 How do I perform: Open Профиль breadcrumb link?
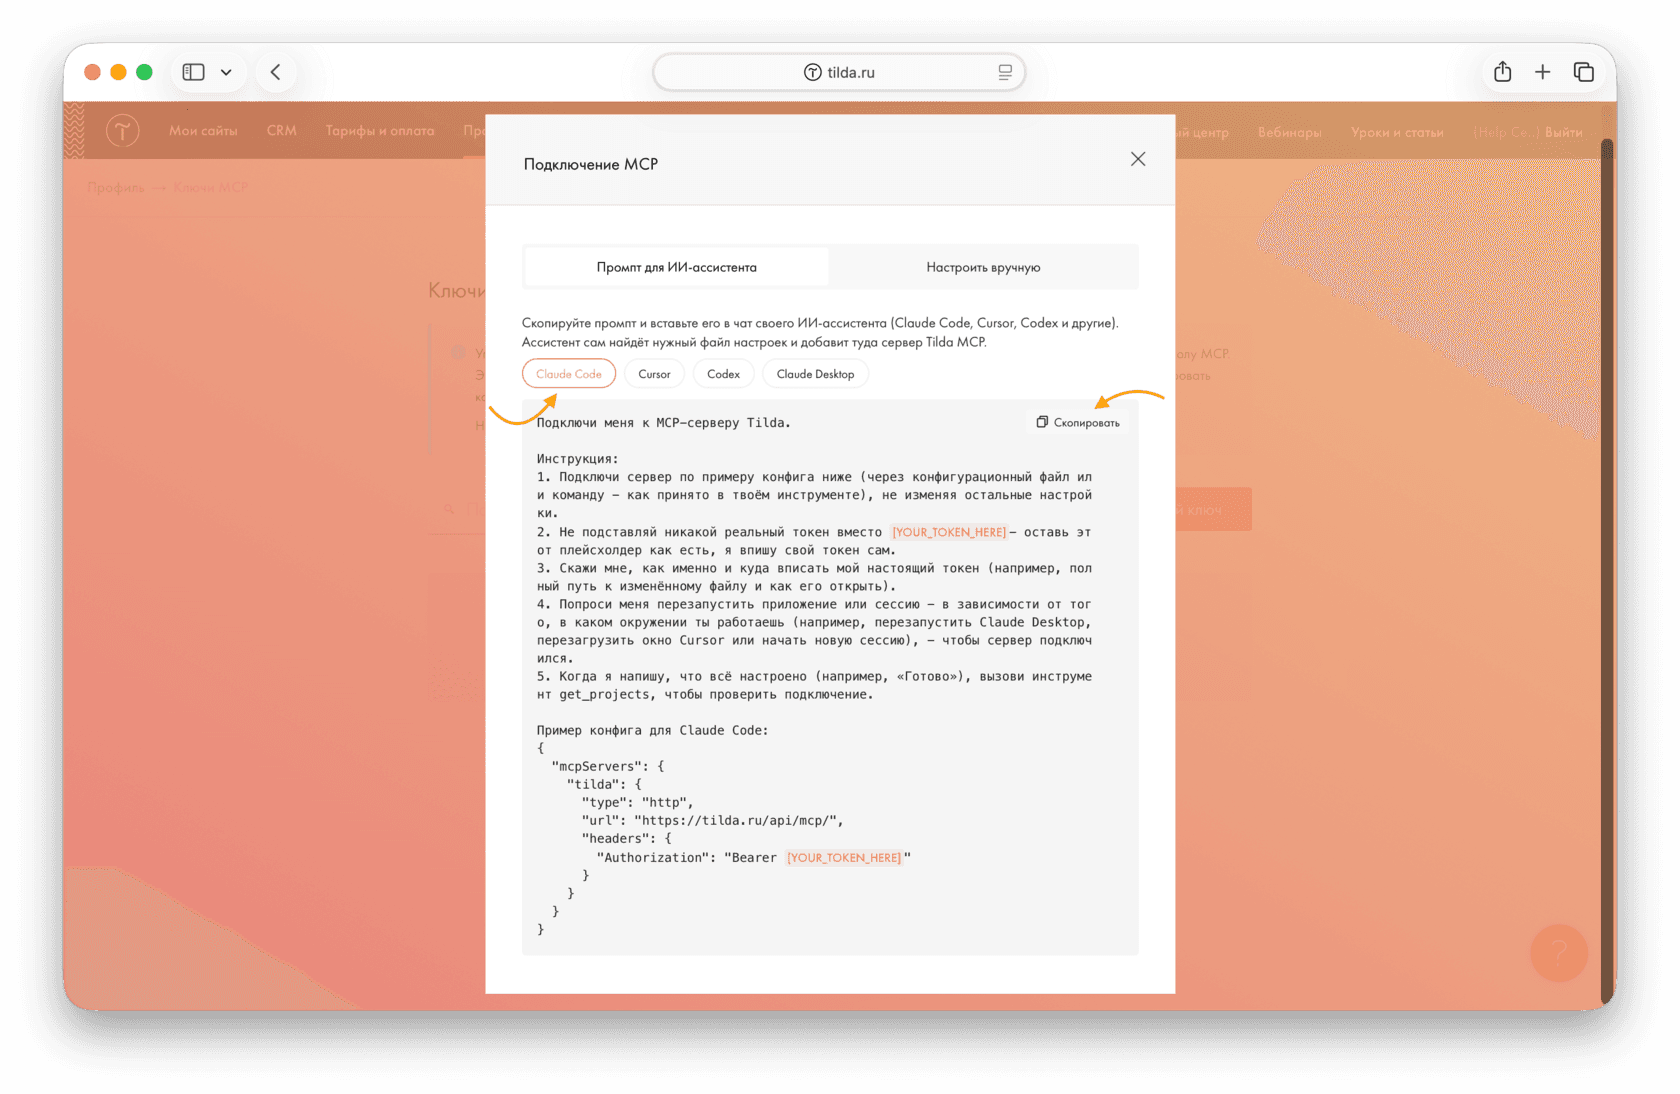[x=115, y=187]
